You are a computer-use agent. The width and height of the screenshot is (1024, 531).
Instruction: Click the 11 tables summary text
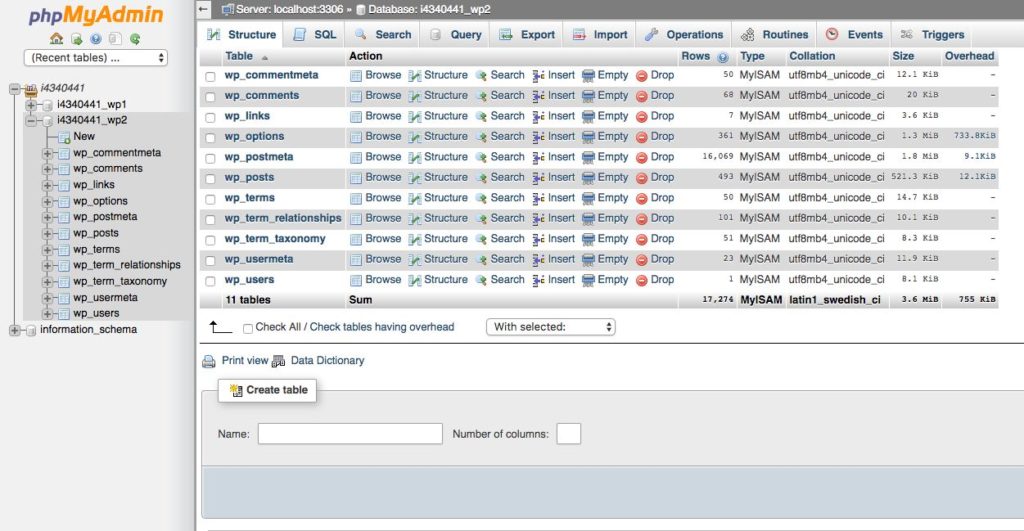click(248, 300)
